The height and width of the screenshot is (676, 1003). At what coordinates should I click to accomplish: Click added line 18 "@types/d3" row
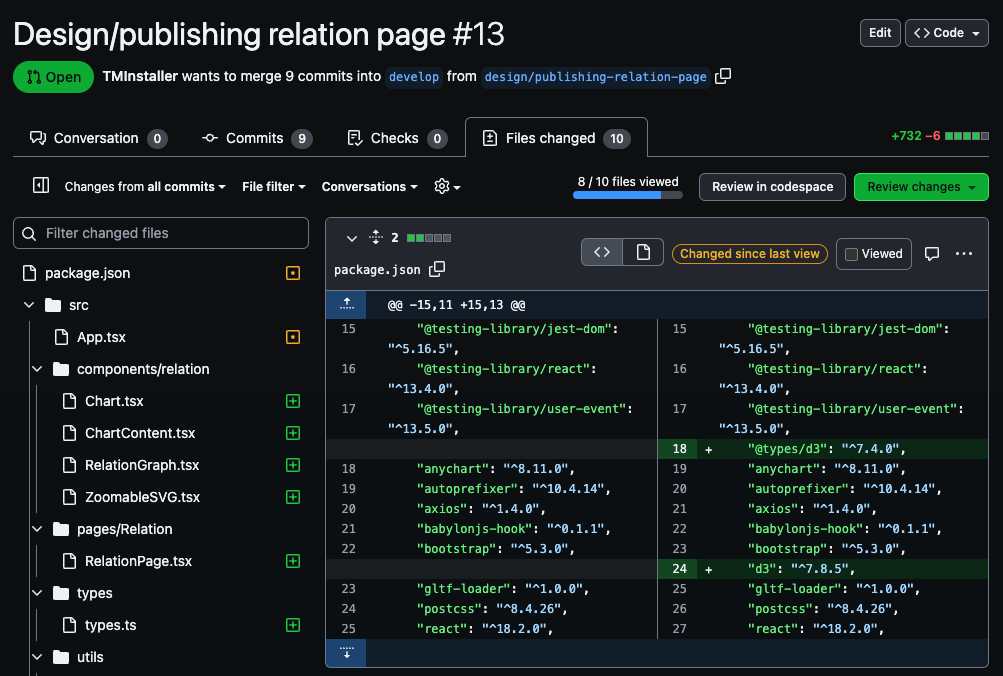click(823, 449)
